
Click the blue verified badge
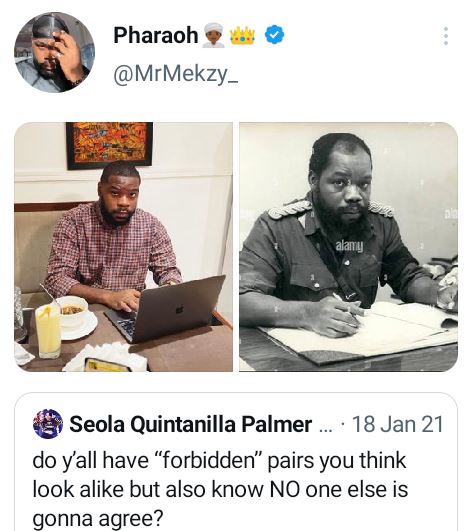pyautogui.click(x=274, y=35)
